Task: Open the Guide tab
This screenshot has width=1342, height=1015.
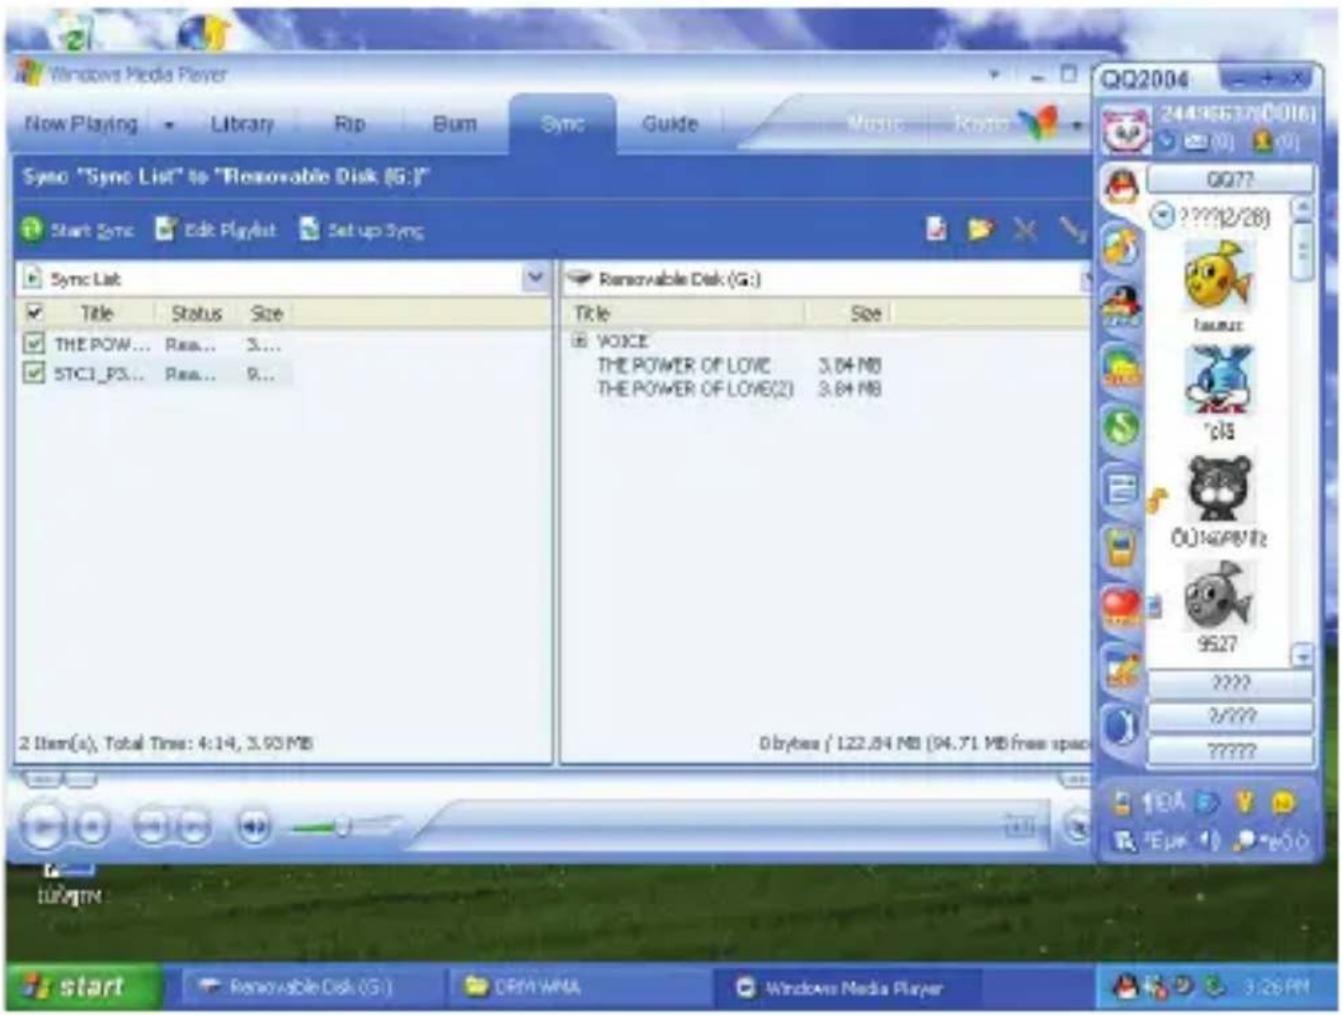Action: point(669,124)
